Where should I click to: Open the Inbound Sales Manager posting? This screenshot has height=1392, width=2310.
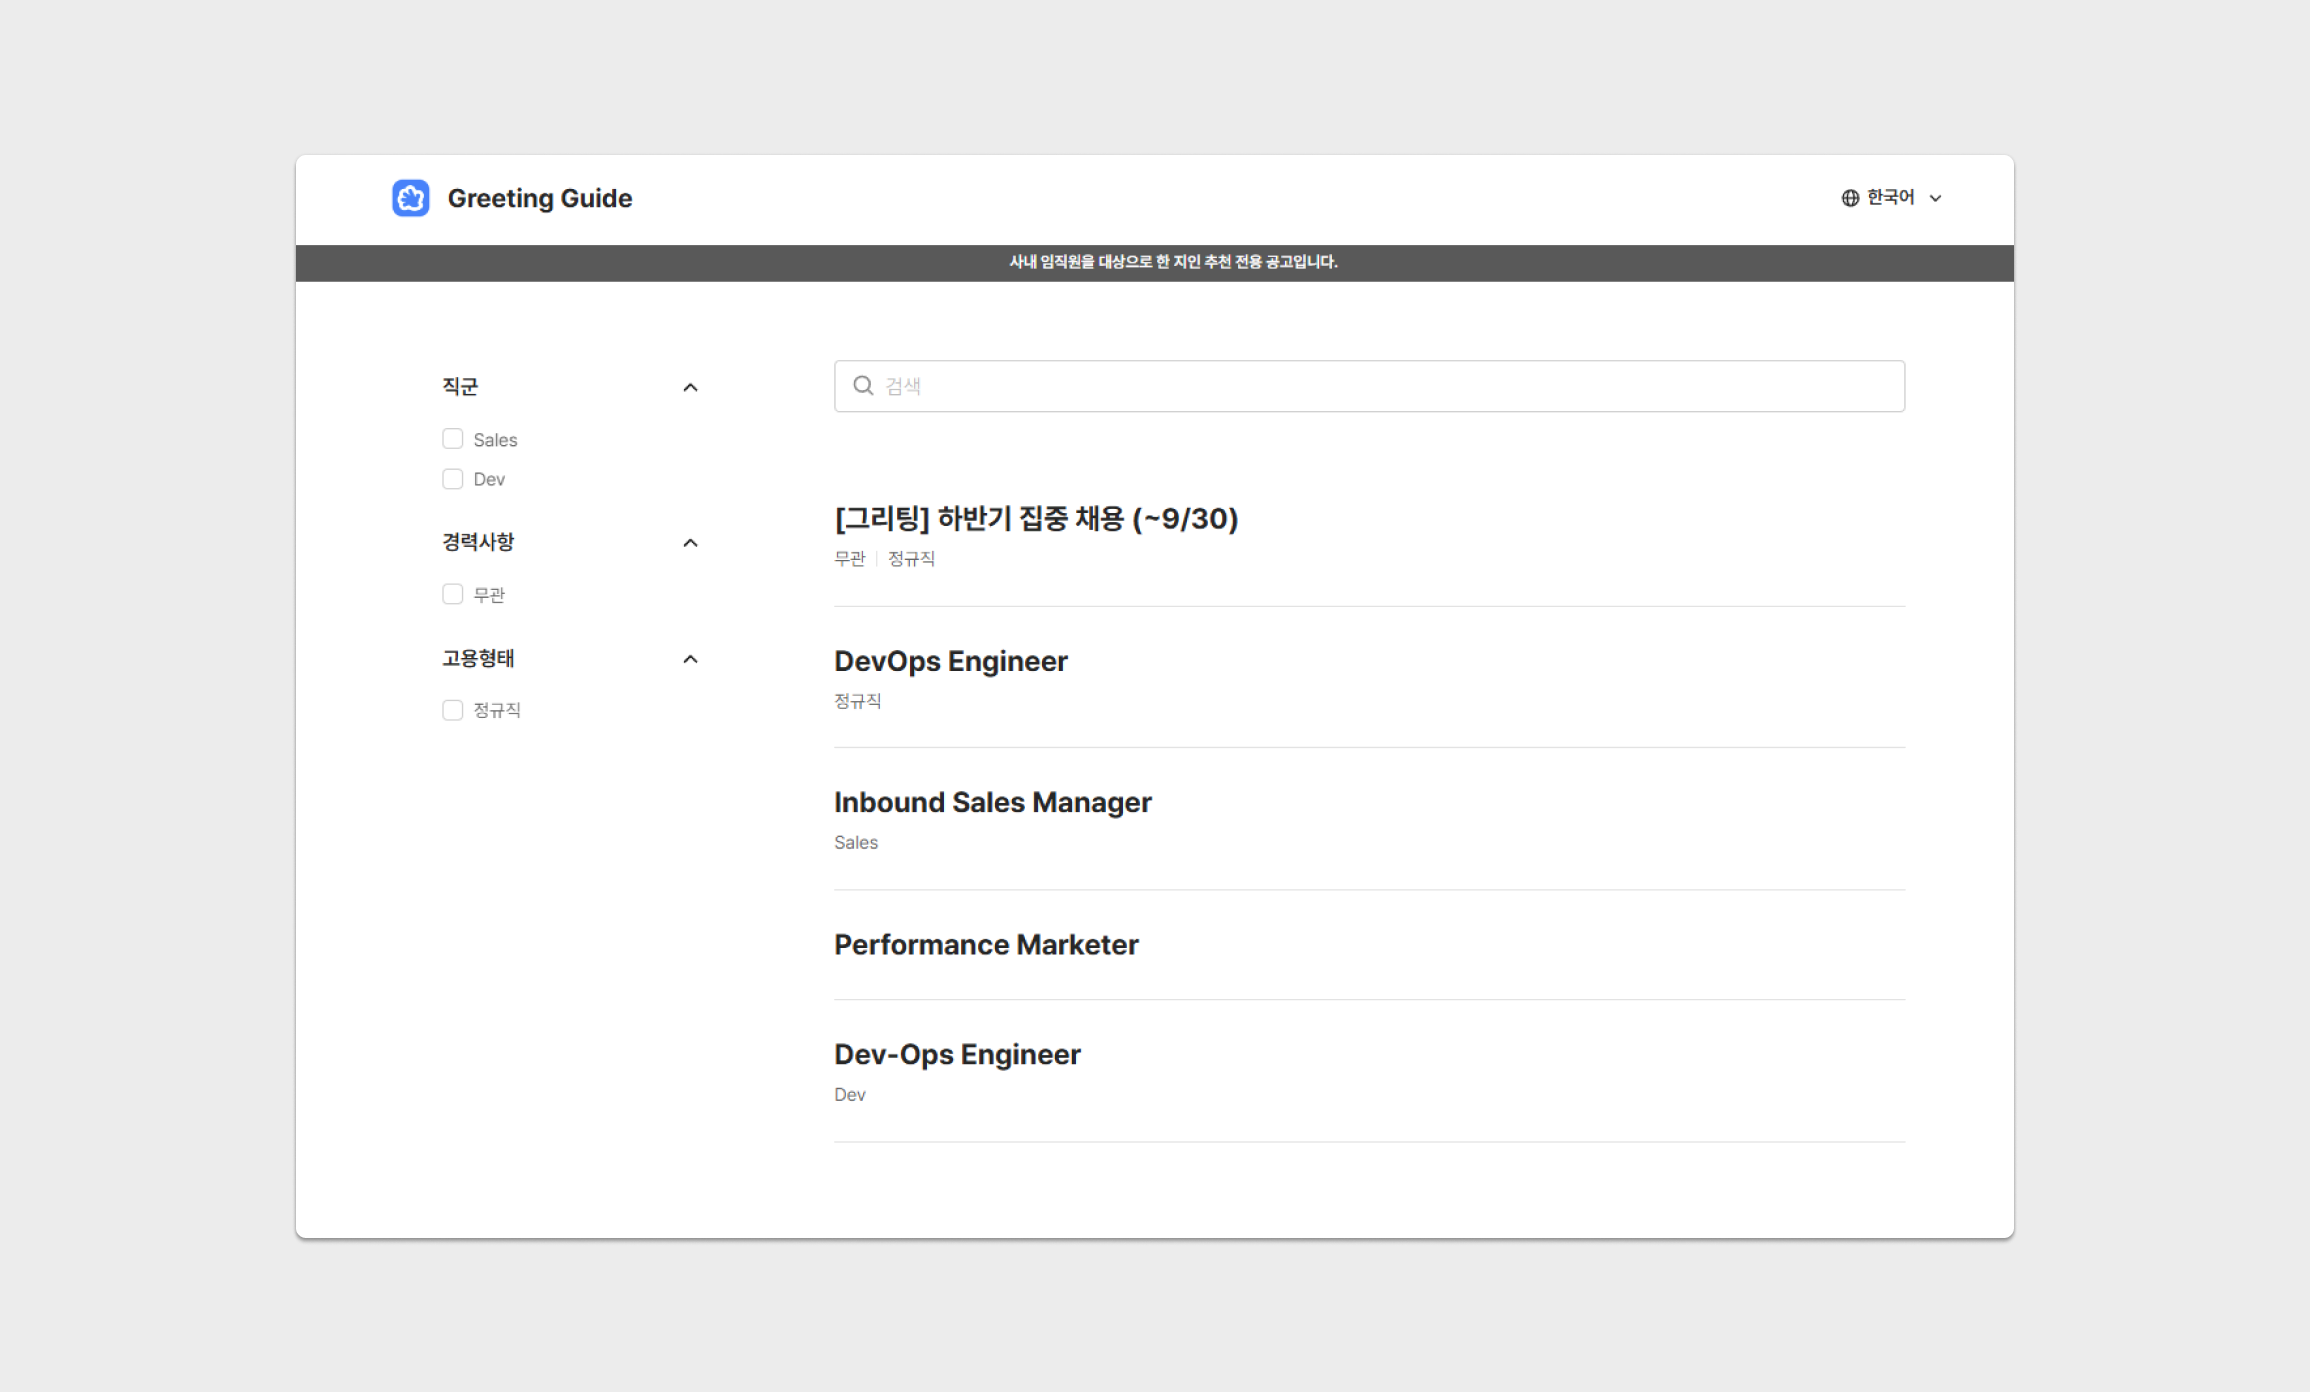(992, 802)
